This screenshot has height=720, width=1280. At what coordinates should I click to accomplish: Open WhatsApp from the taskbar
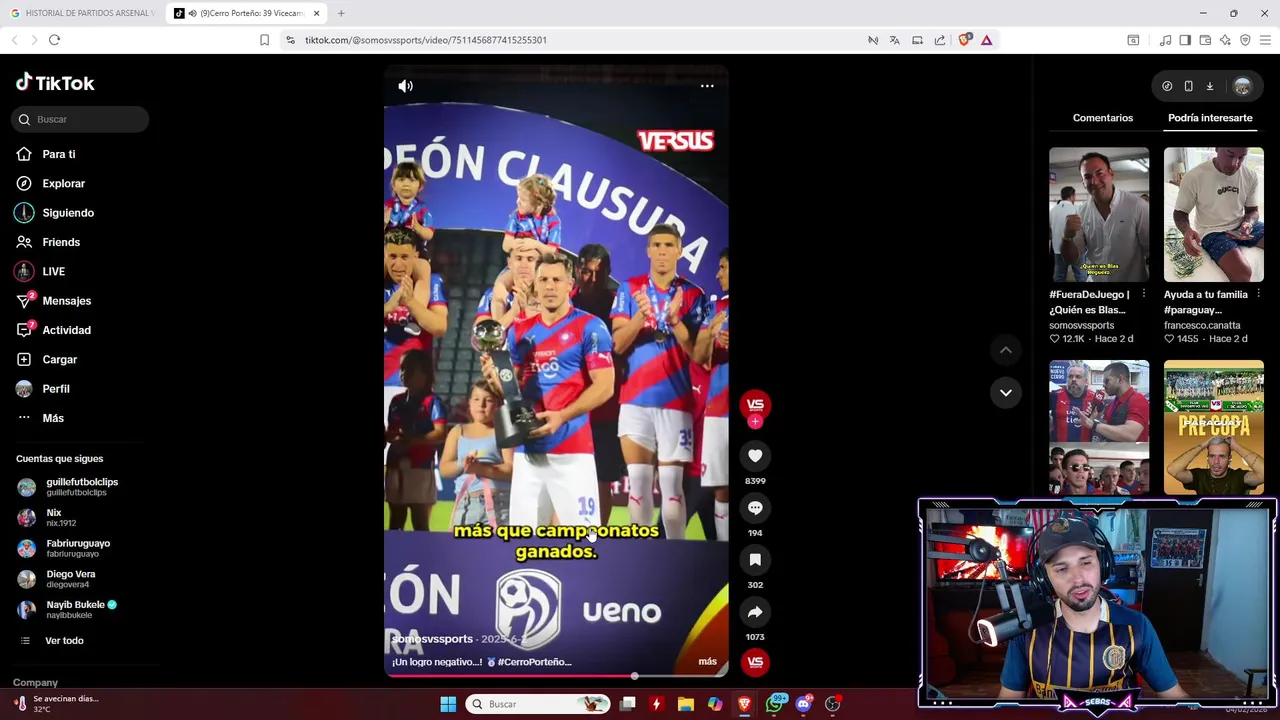[774, 704]
